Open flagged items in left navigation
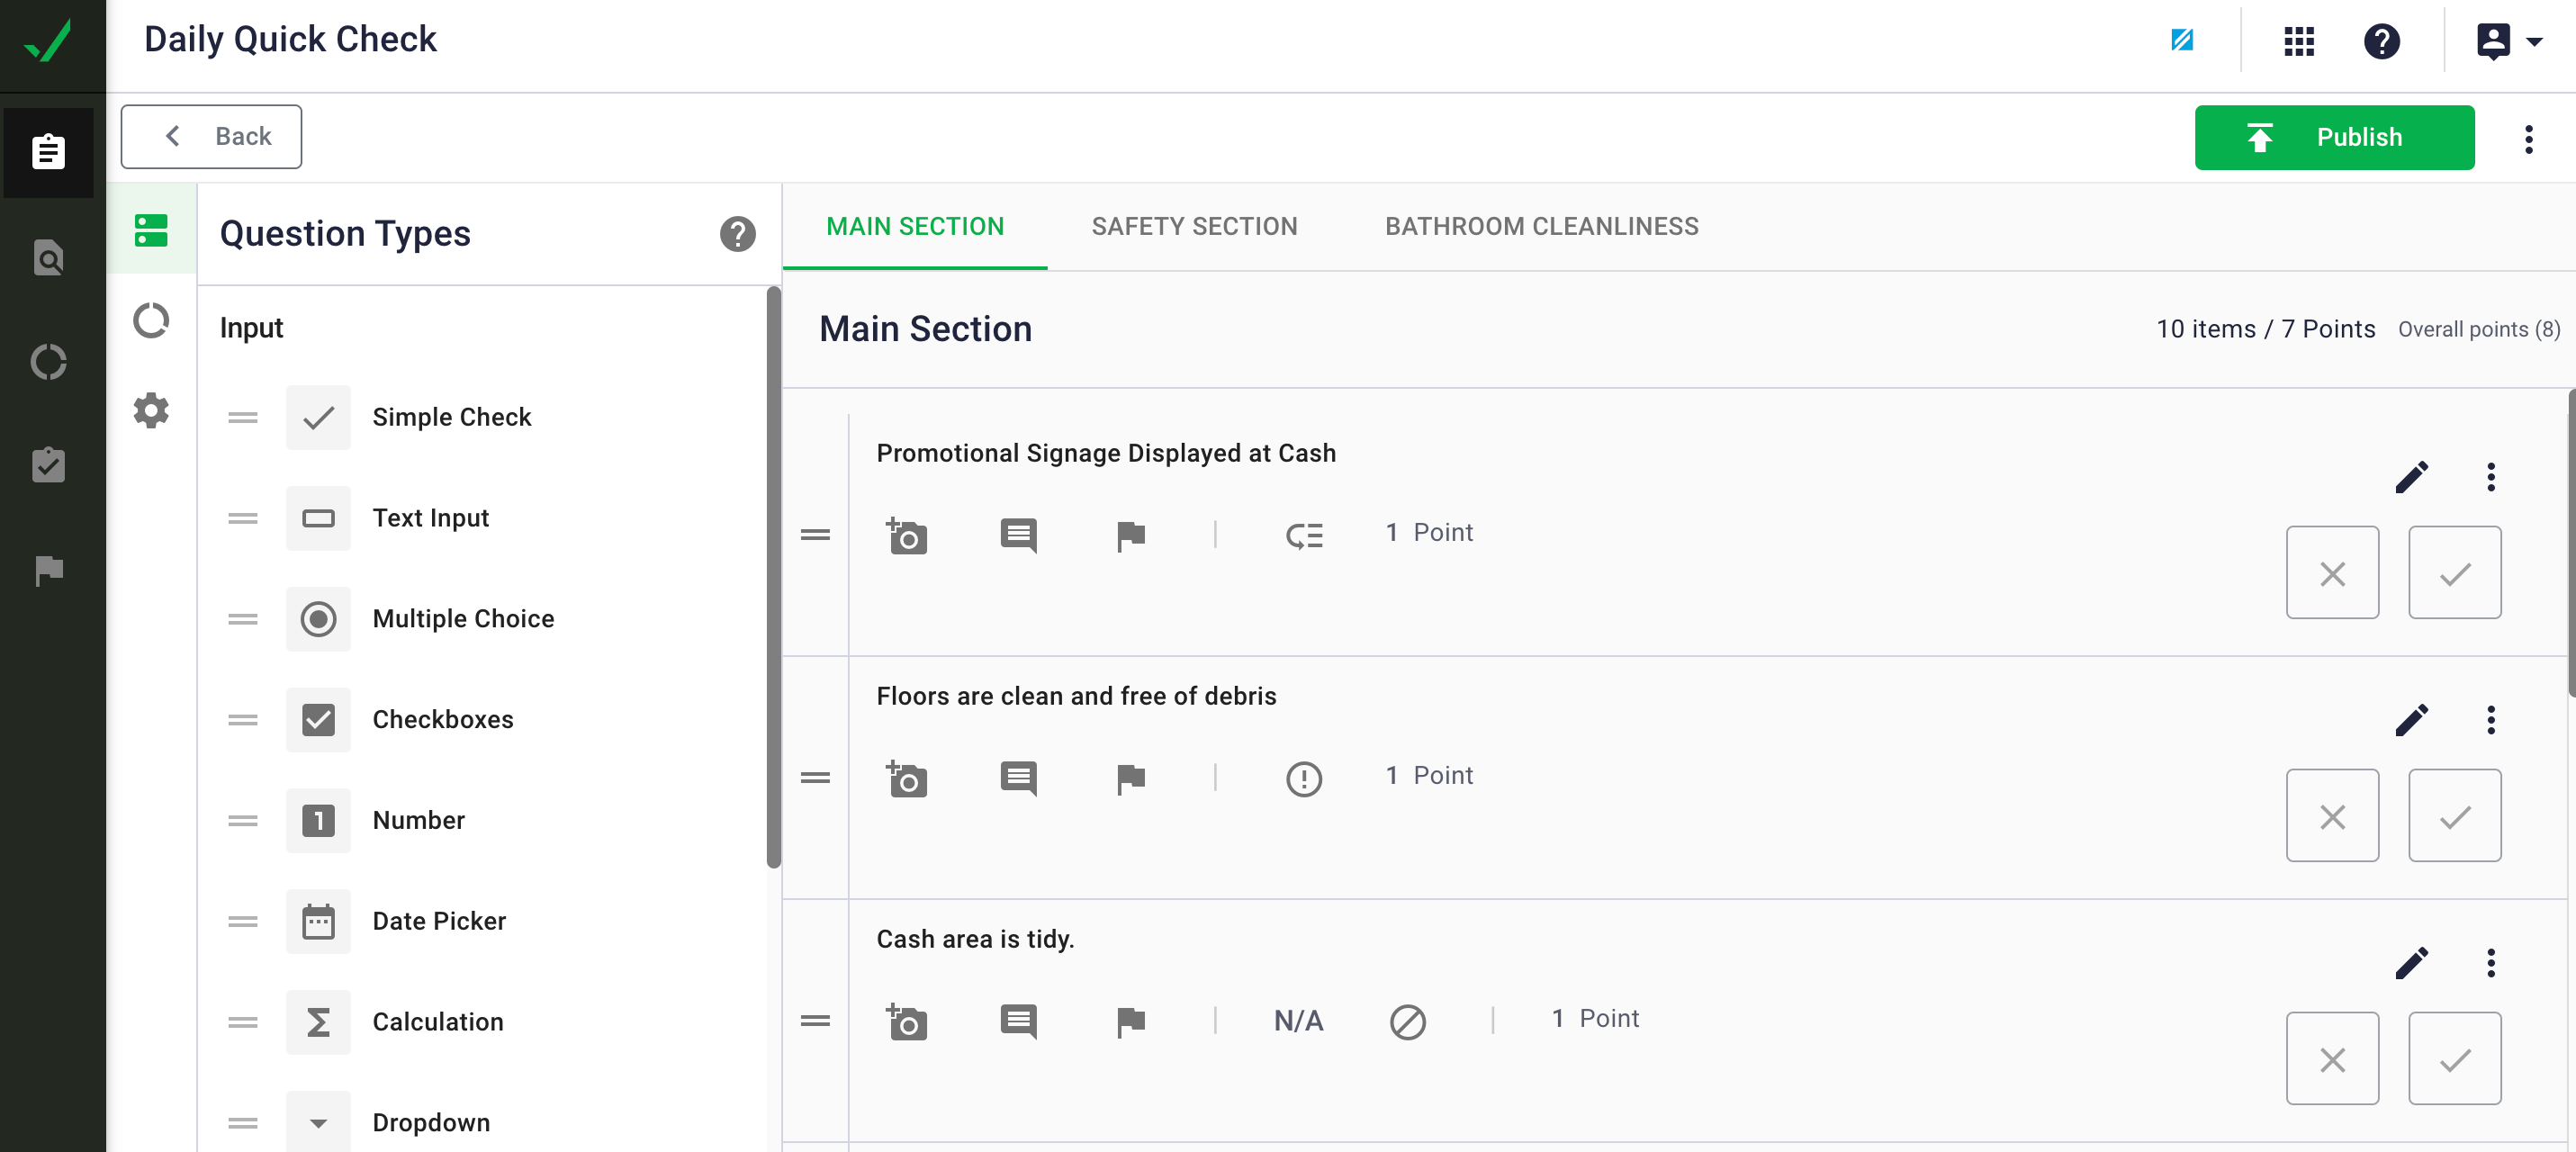This screenshot has height=1152, width=2576. click(x=48, y=570)
